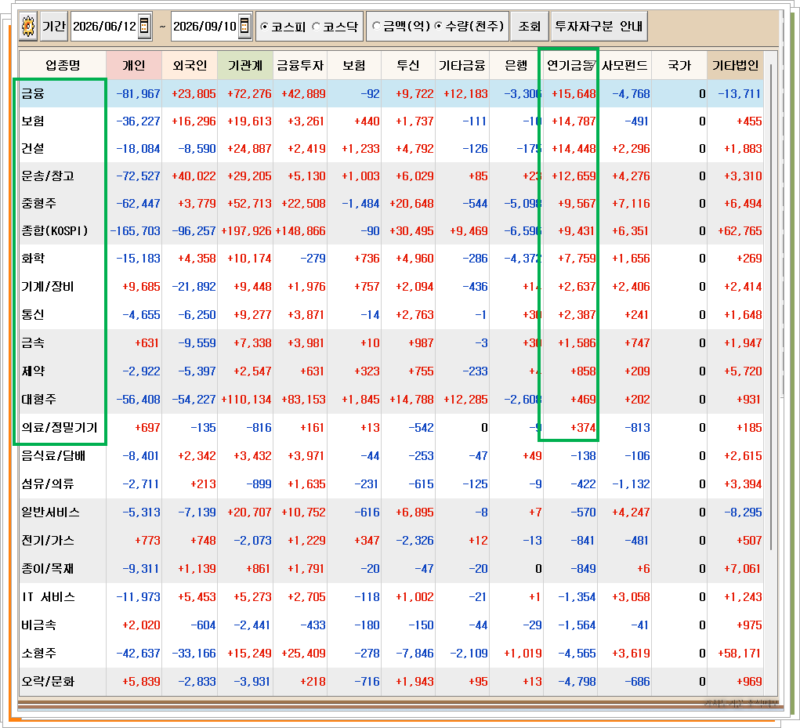
Task: Select the 종합(KOSPI) row
Action: [391, 231]
